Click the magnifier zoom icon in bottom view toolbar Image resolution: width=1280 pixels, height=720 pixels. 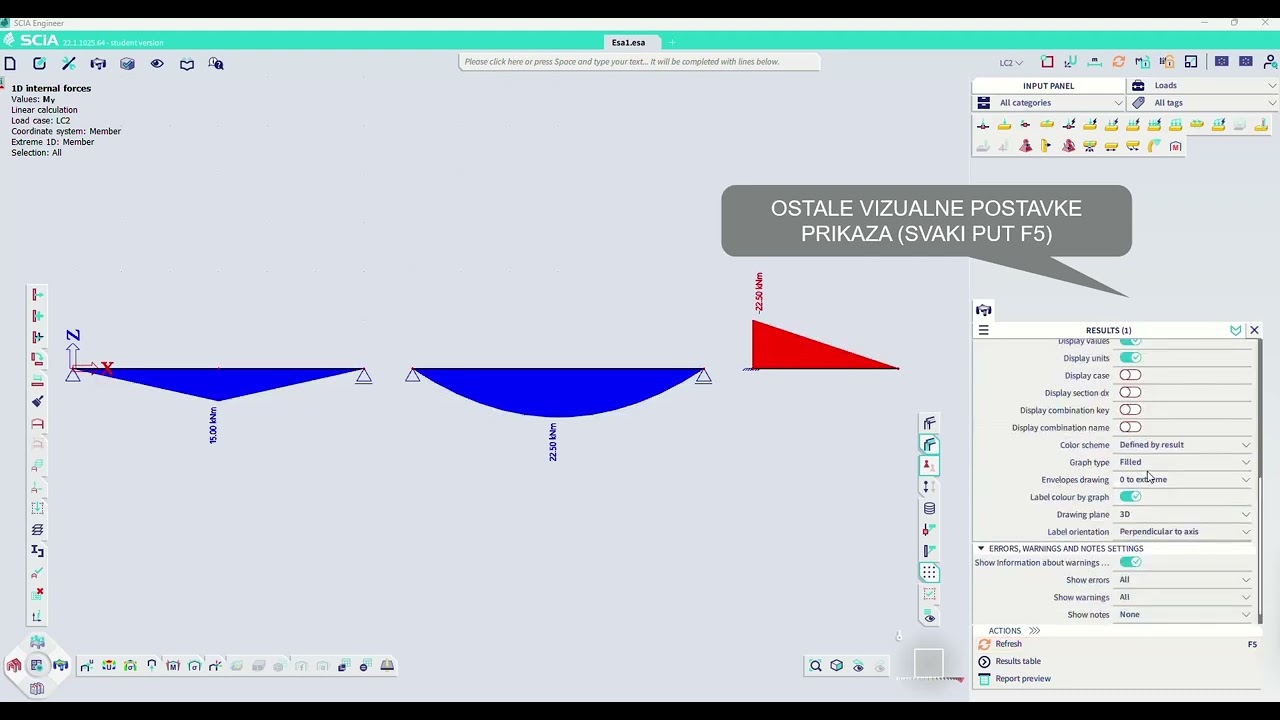[816, 666]
